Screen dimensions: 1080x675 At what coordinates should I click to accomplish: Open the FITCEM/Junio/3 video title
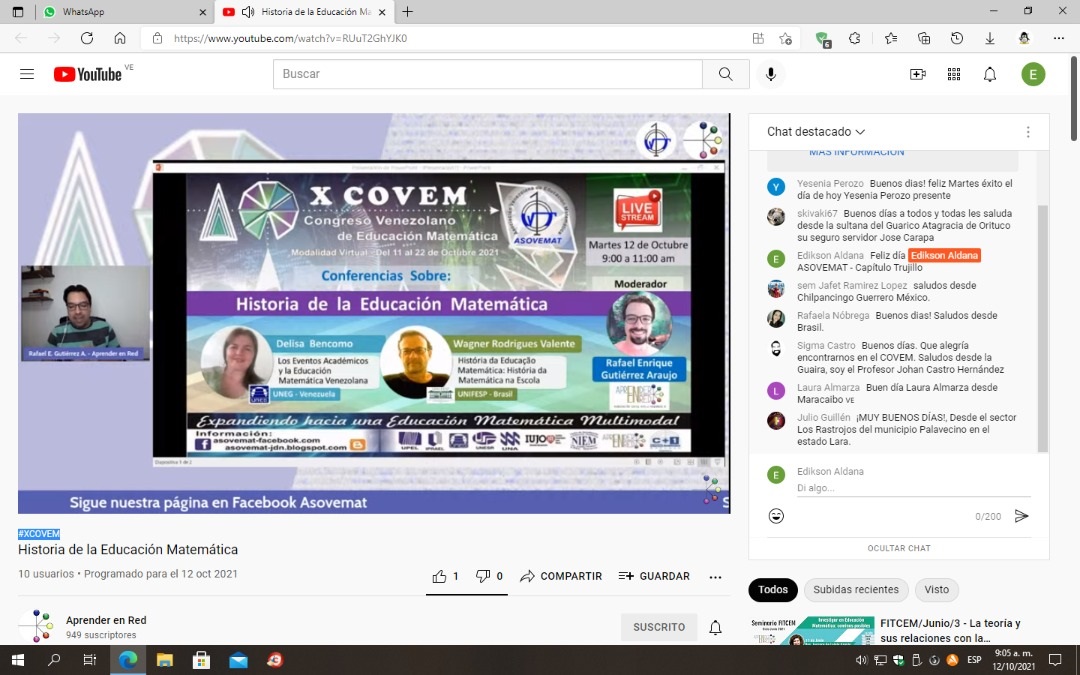point(950,630)
